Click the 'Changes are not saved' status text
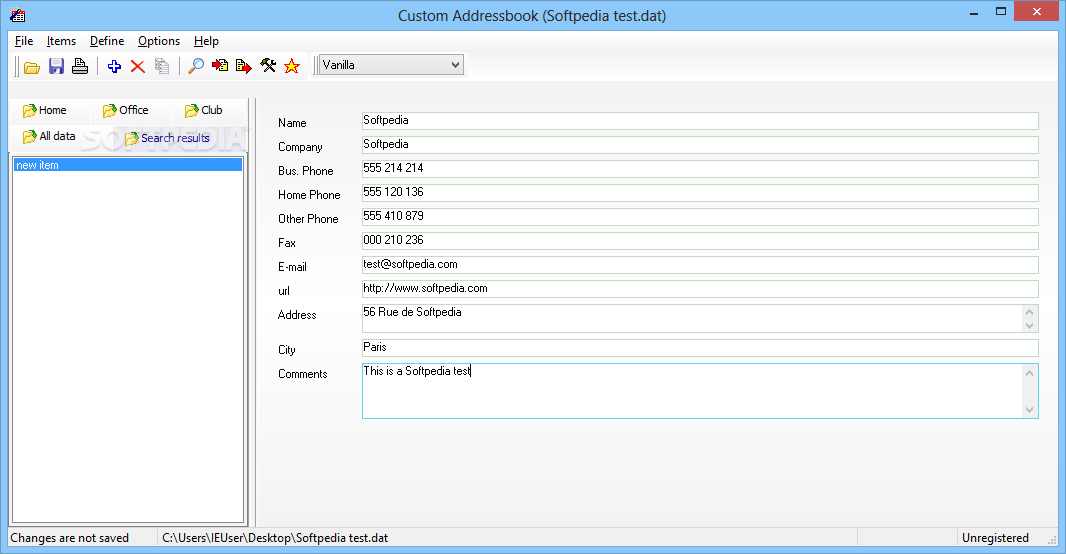Viewport: 1066px width, 554px height. (x=69, y=538)
